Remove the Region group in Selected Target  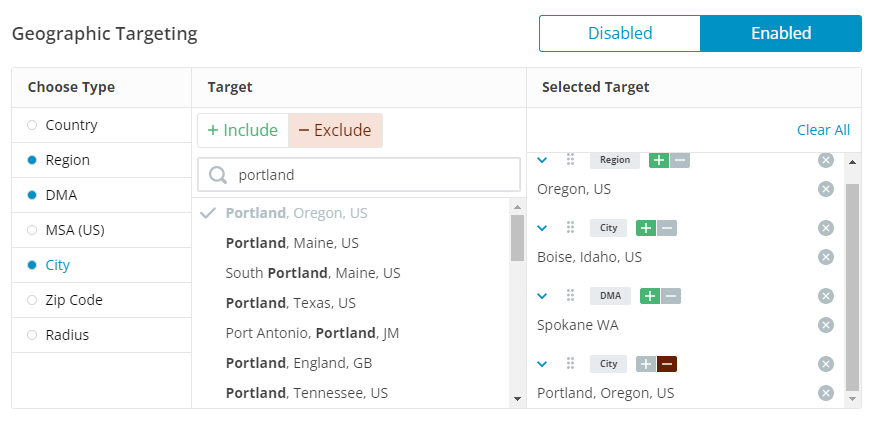click(x=826, y=160)
